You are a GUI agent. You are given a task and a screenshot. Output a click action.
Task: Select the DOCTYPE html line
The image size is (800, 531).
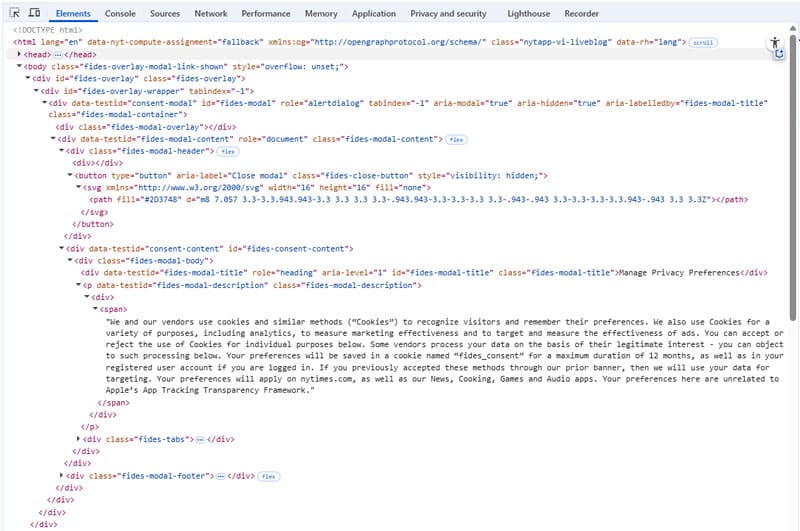coord(47,30)
